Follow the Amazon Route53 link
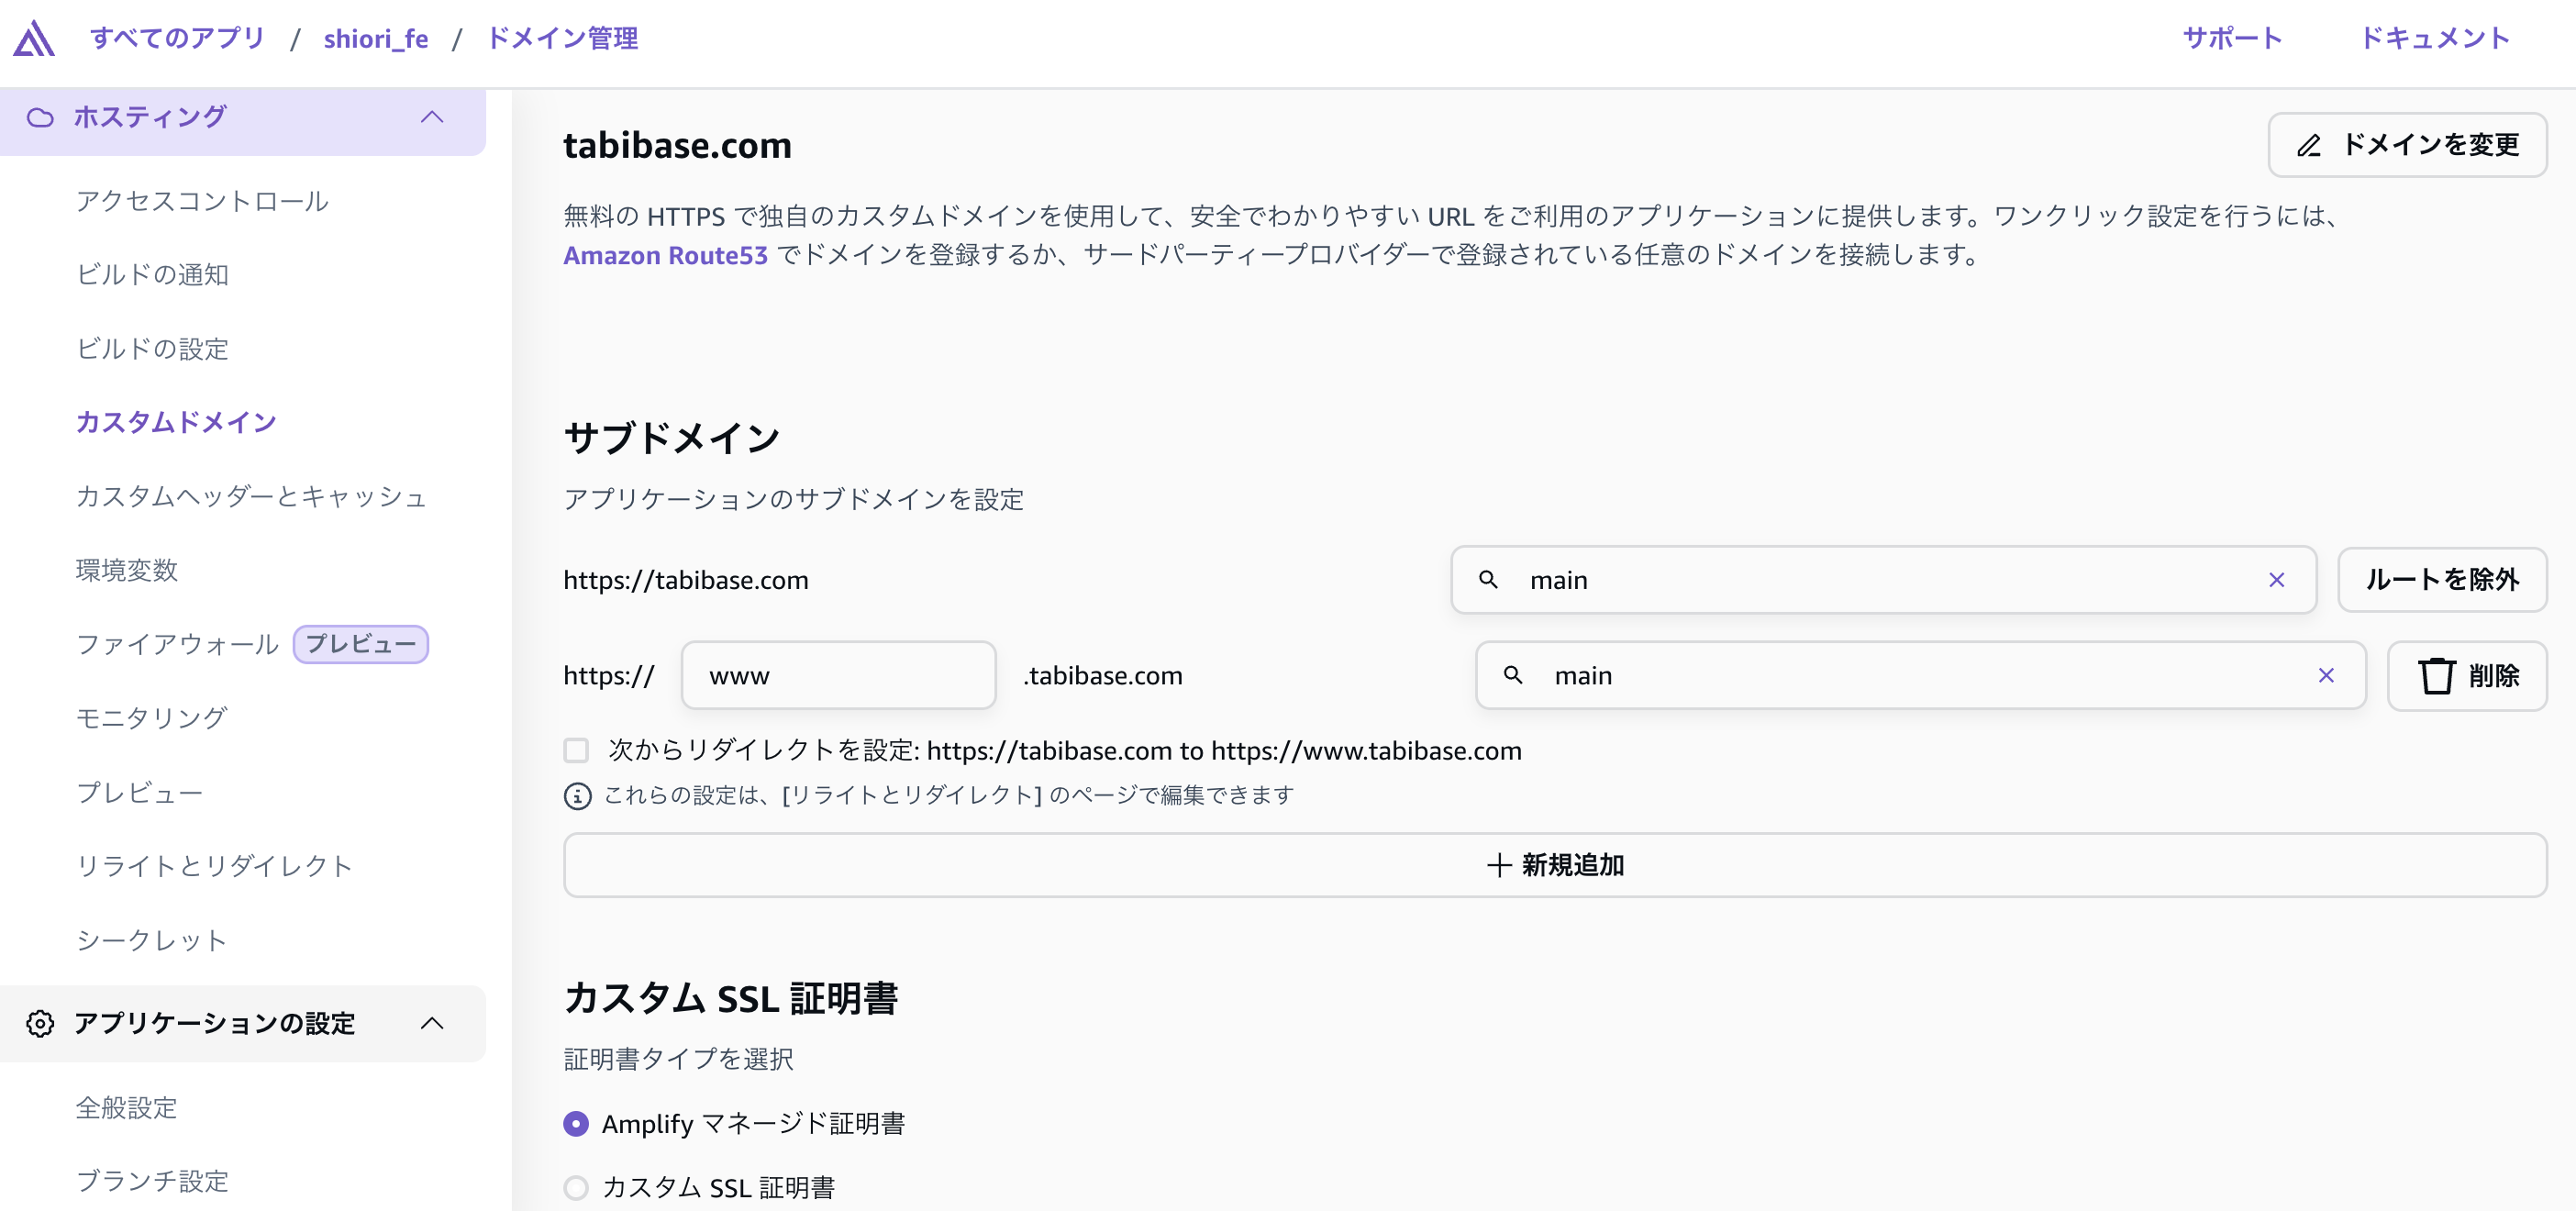Image resolution: width=2576 pixels, height=1211 pixels. click(x=665, y=256)
